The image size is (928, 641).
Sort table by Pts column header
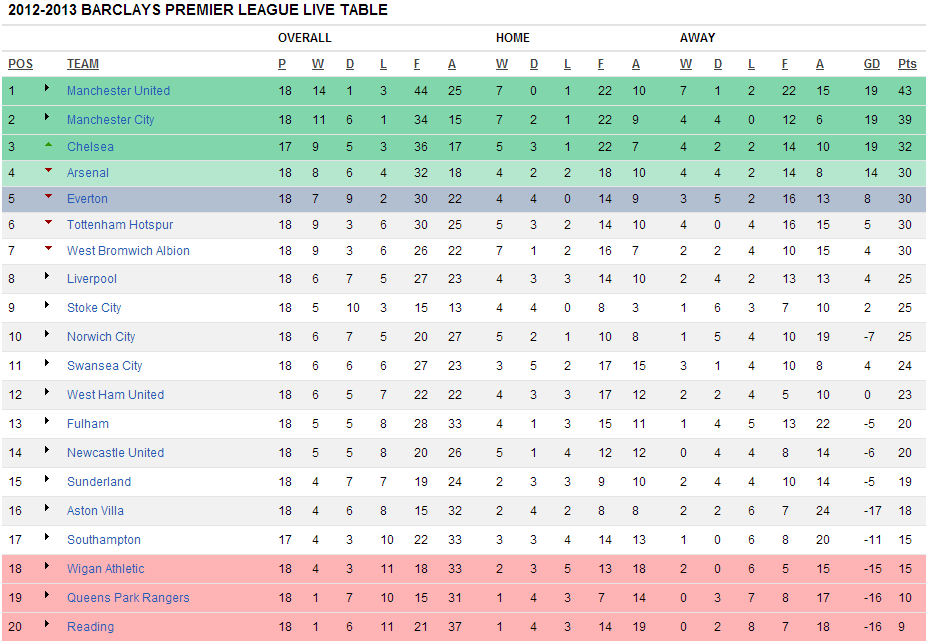[x=907, y=64]
